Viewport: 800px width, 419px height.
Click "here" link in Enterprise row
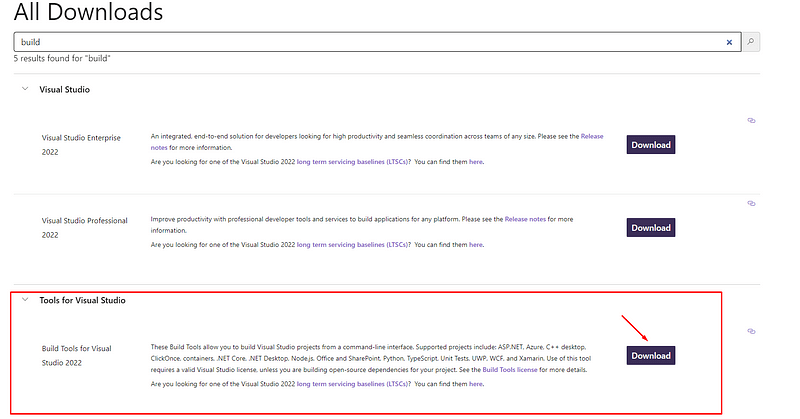click(476, 161)
